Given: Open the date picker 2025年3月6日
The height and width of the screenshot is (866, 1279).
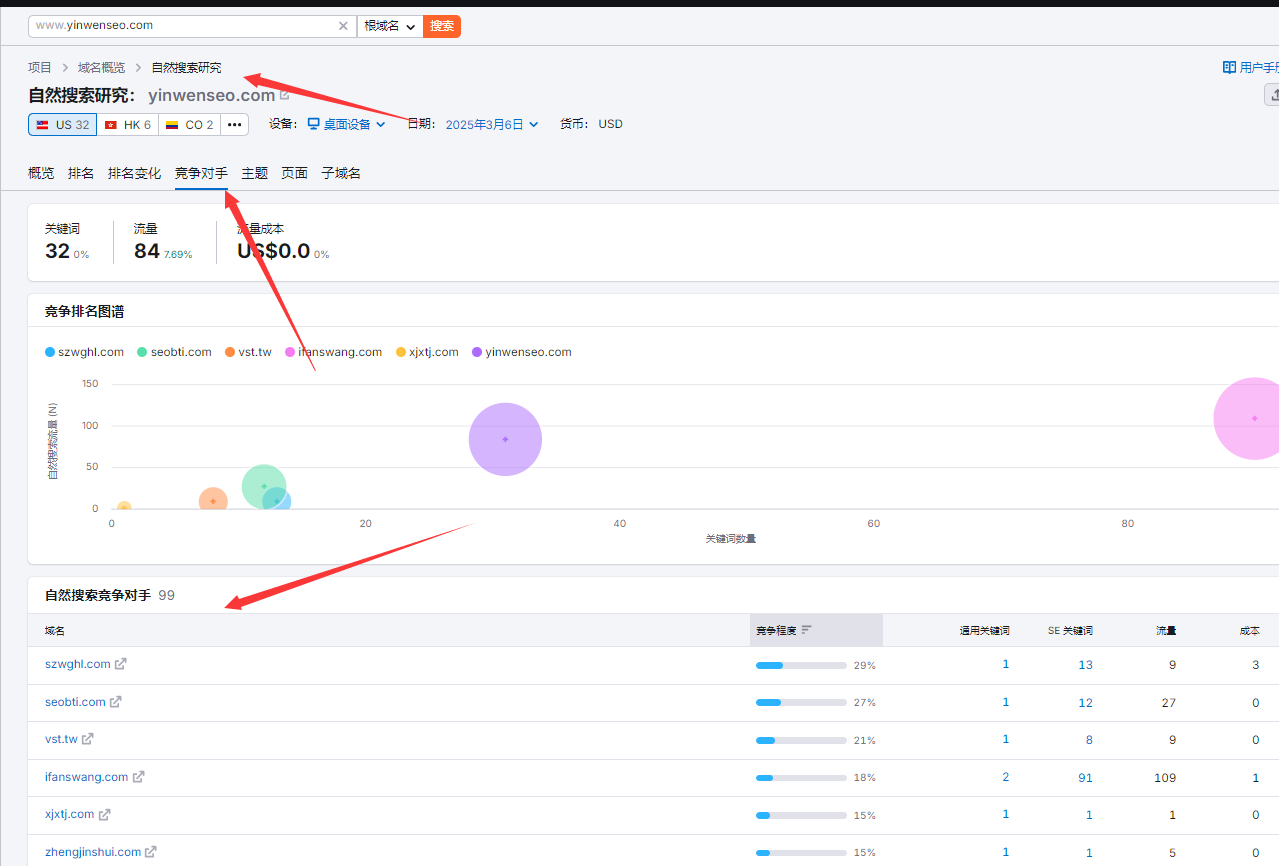Looking at the screenshot, I should 491,125.
